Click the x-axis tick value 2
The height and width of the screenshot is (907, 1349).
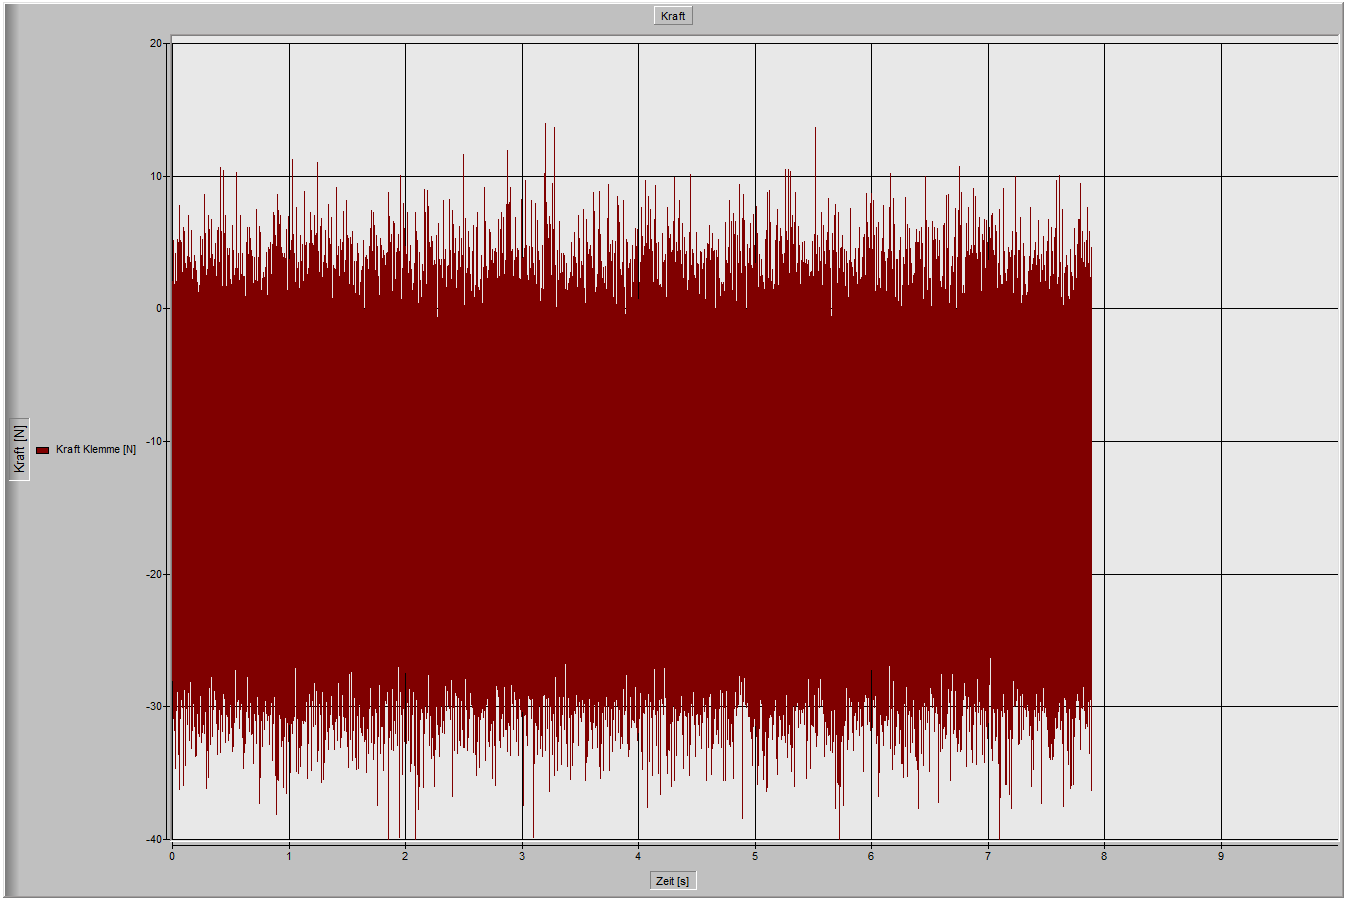(405, 856)
